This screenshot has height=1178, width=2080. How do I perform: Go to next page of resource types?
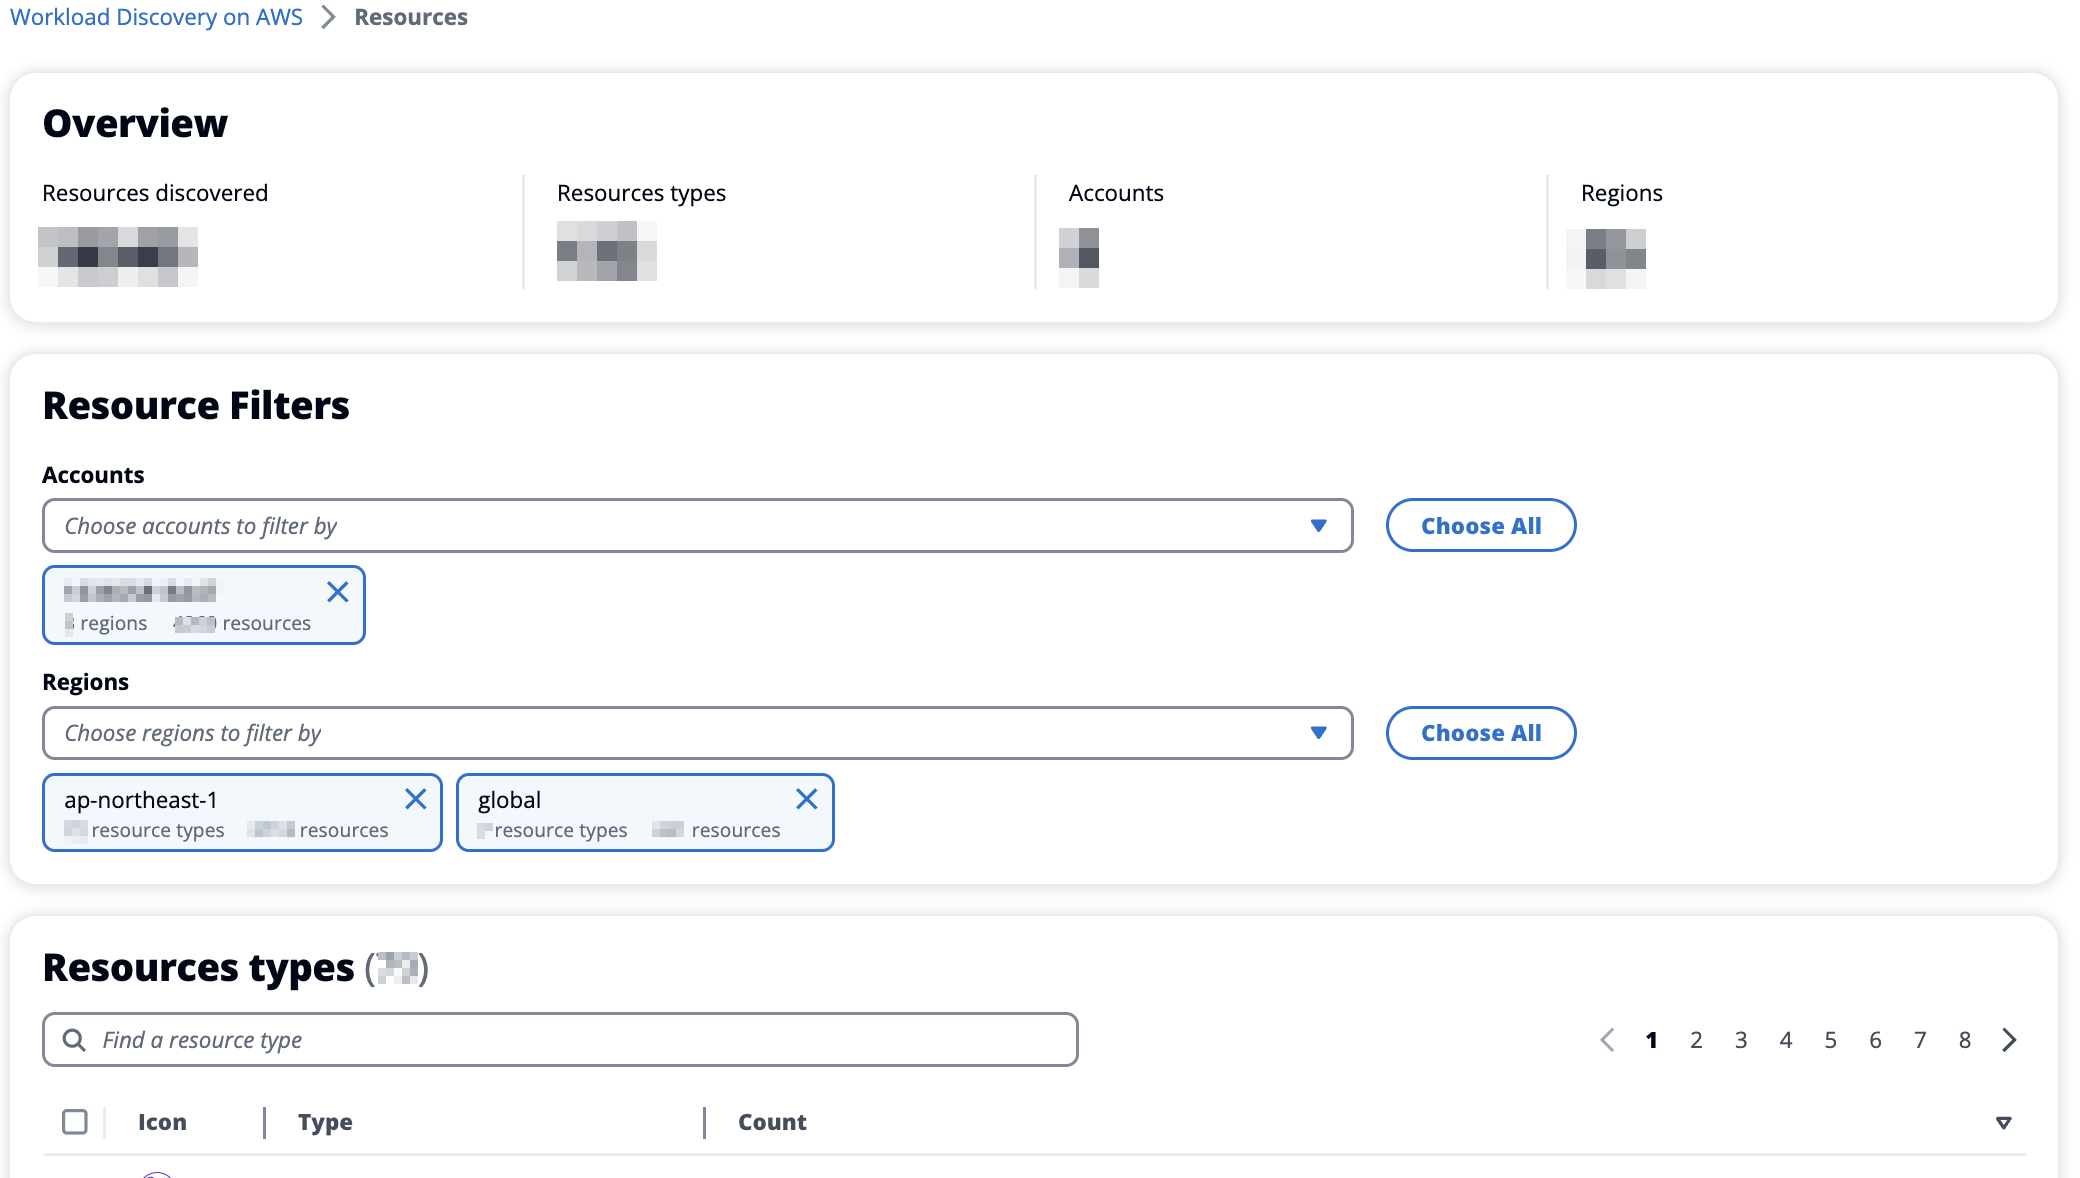point(2009,1040)
